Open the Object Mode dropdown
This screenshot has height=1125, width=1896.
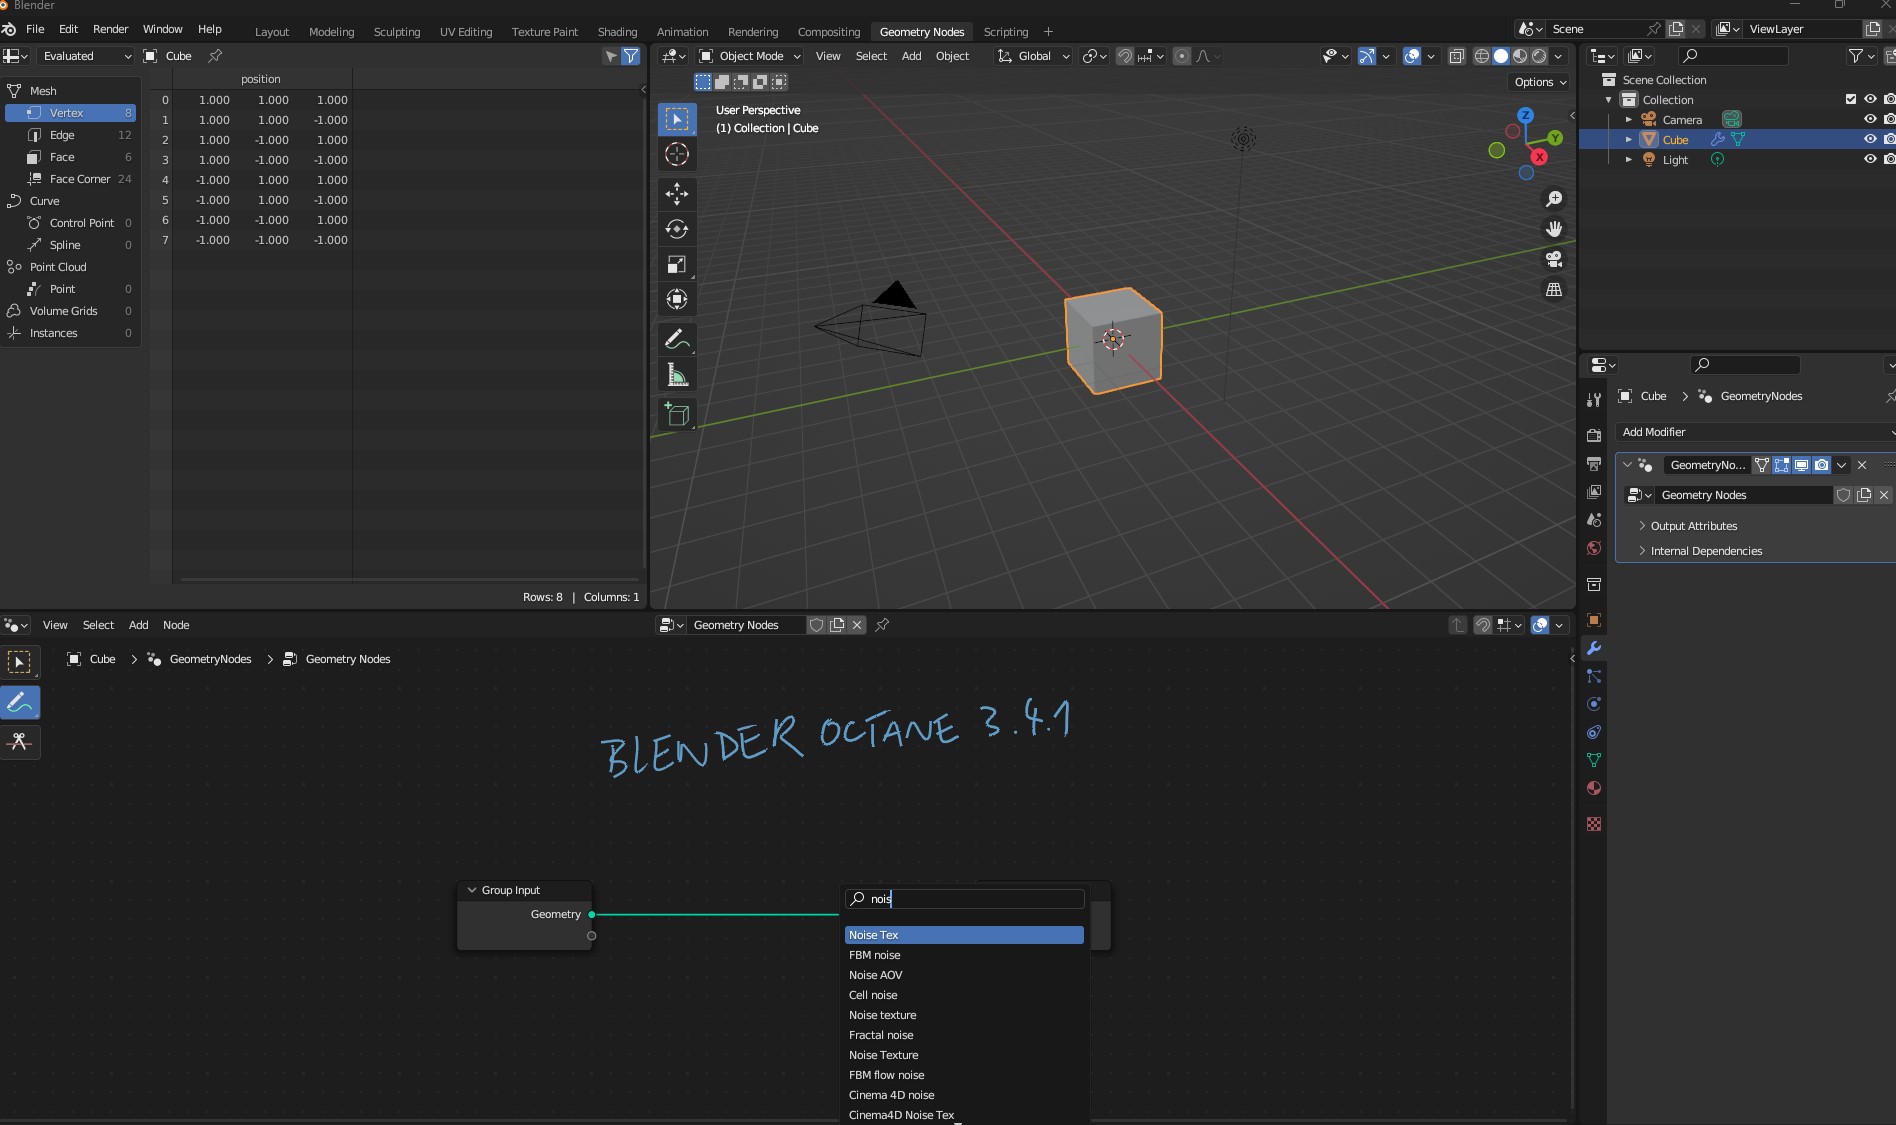(x=750, y=56)
